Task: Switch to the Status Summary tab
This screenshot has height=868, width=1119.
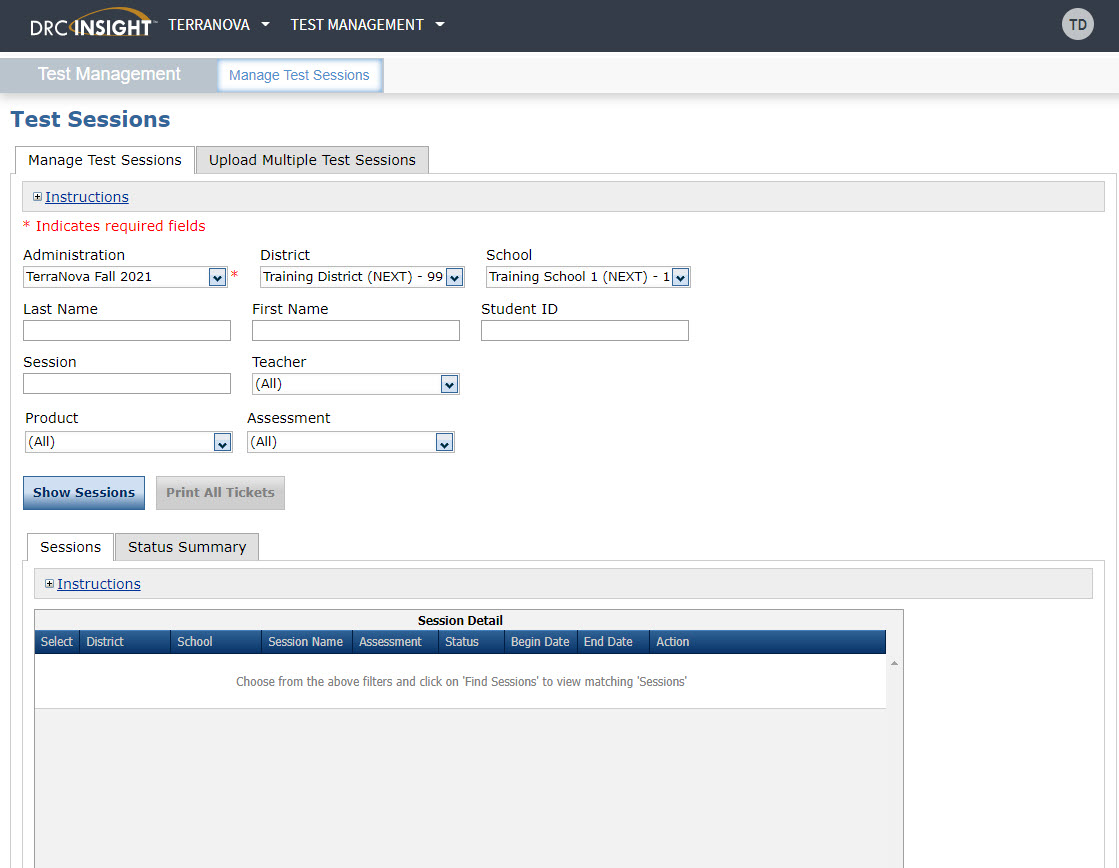Action: [x=186, y=547]
